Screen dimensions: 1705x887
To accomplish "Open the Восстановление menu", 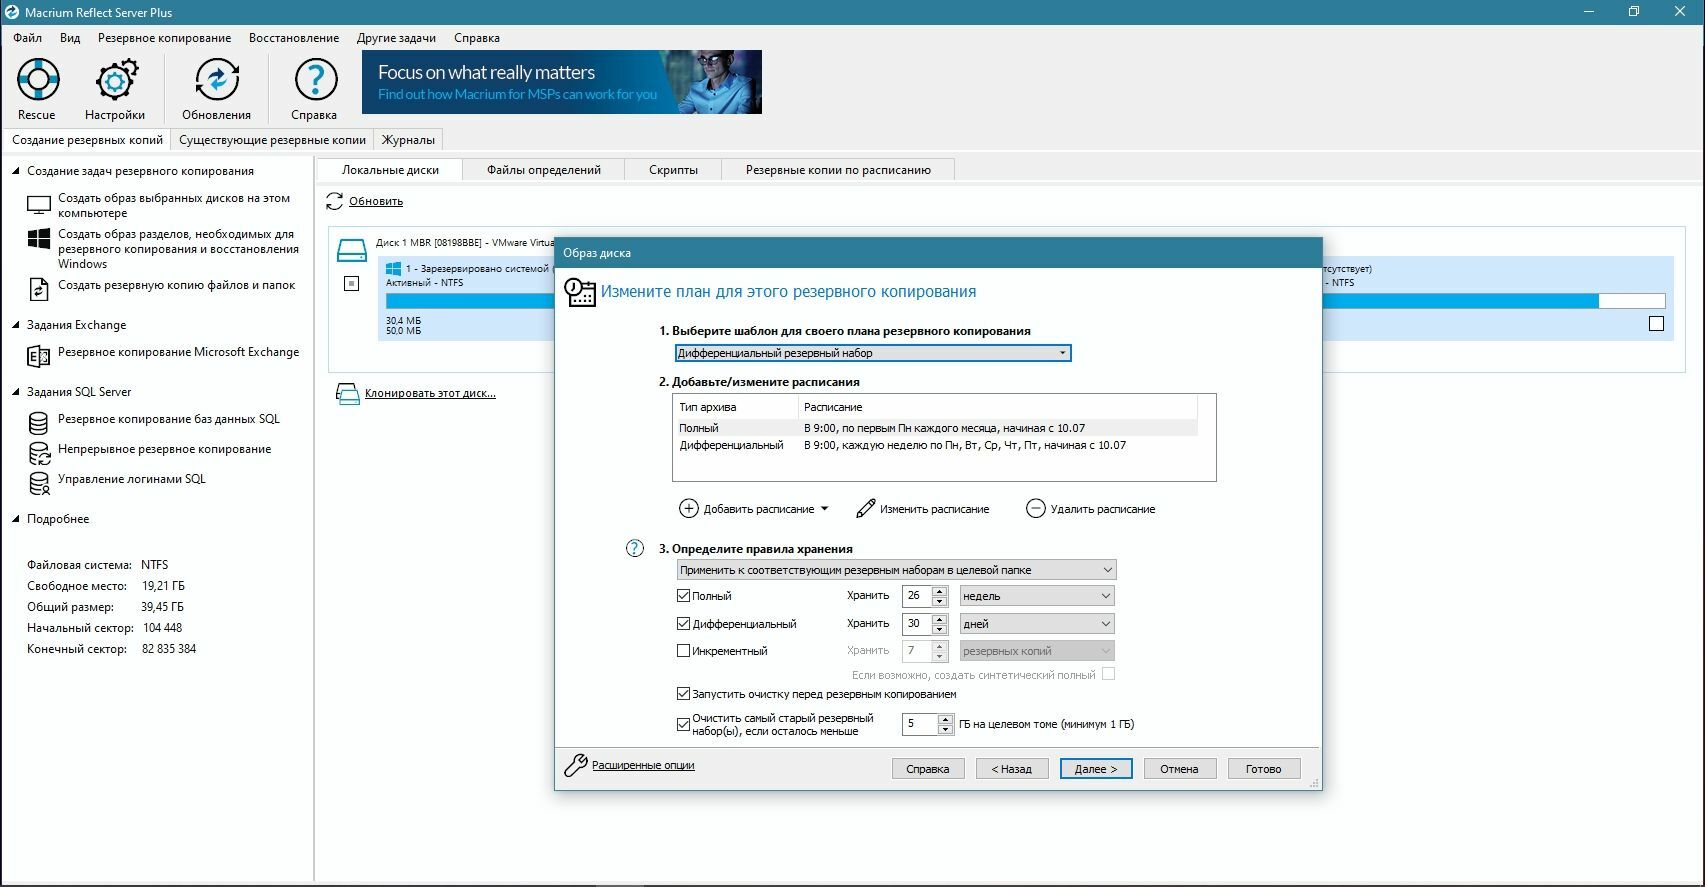I will click(294, 38).
